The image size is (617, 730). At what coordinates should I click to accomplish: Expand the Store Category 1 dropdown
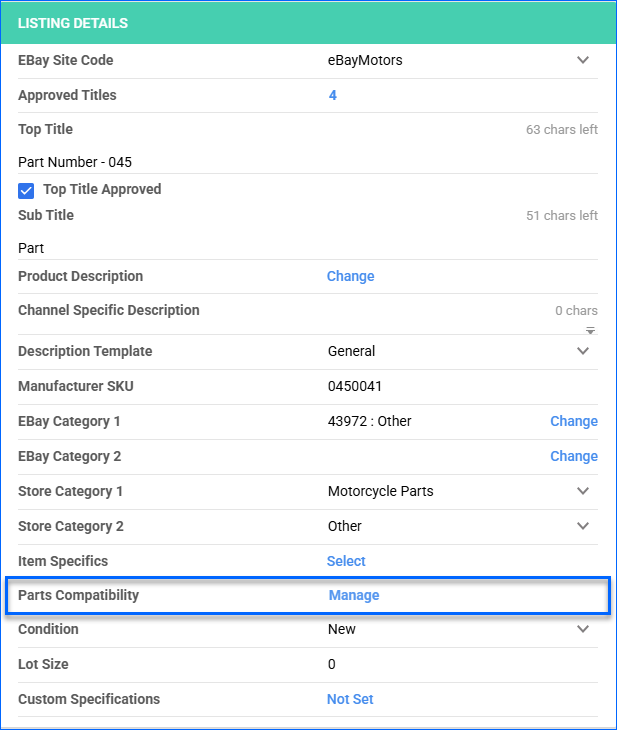pyautogui.click(x=583, y=492)
